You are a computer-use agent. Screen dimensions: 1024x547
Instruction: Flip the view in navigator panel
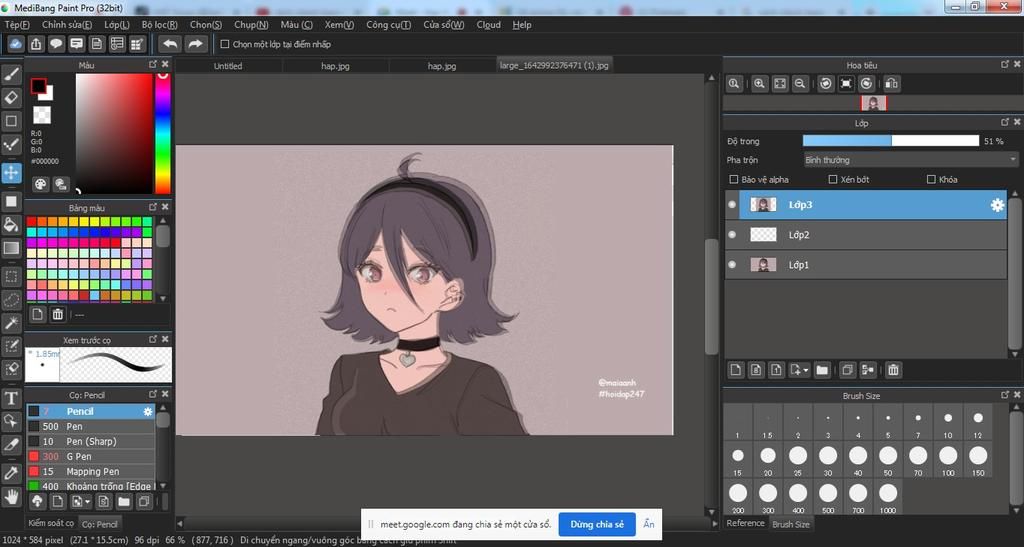891,84
